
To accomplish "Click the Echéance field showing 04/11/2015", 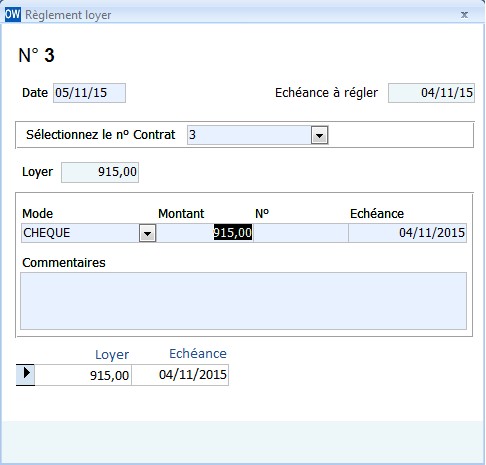I will pyautogui.click(x=407, y=233).
